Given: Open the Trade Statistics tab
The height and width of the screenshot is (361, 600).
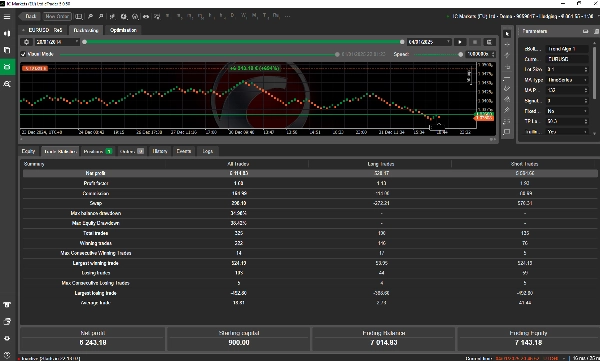Looking at the screenshot, I should click(60, 151).
